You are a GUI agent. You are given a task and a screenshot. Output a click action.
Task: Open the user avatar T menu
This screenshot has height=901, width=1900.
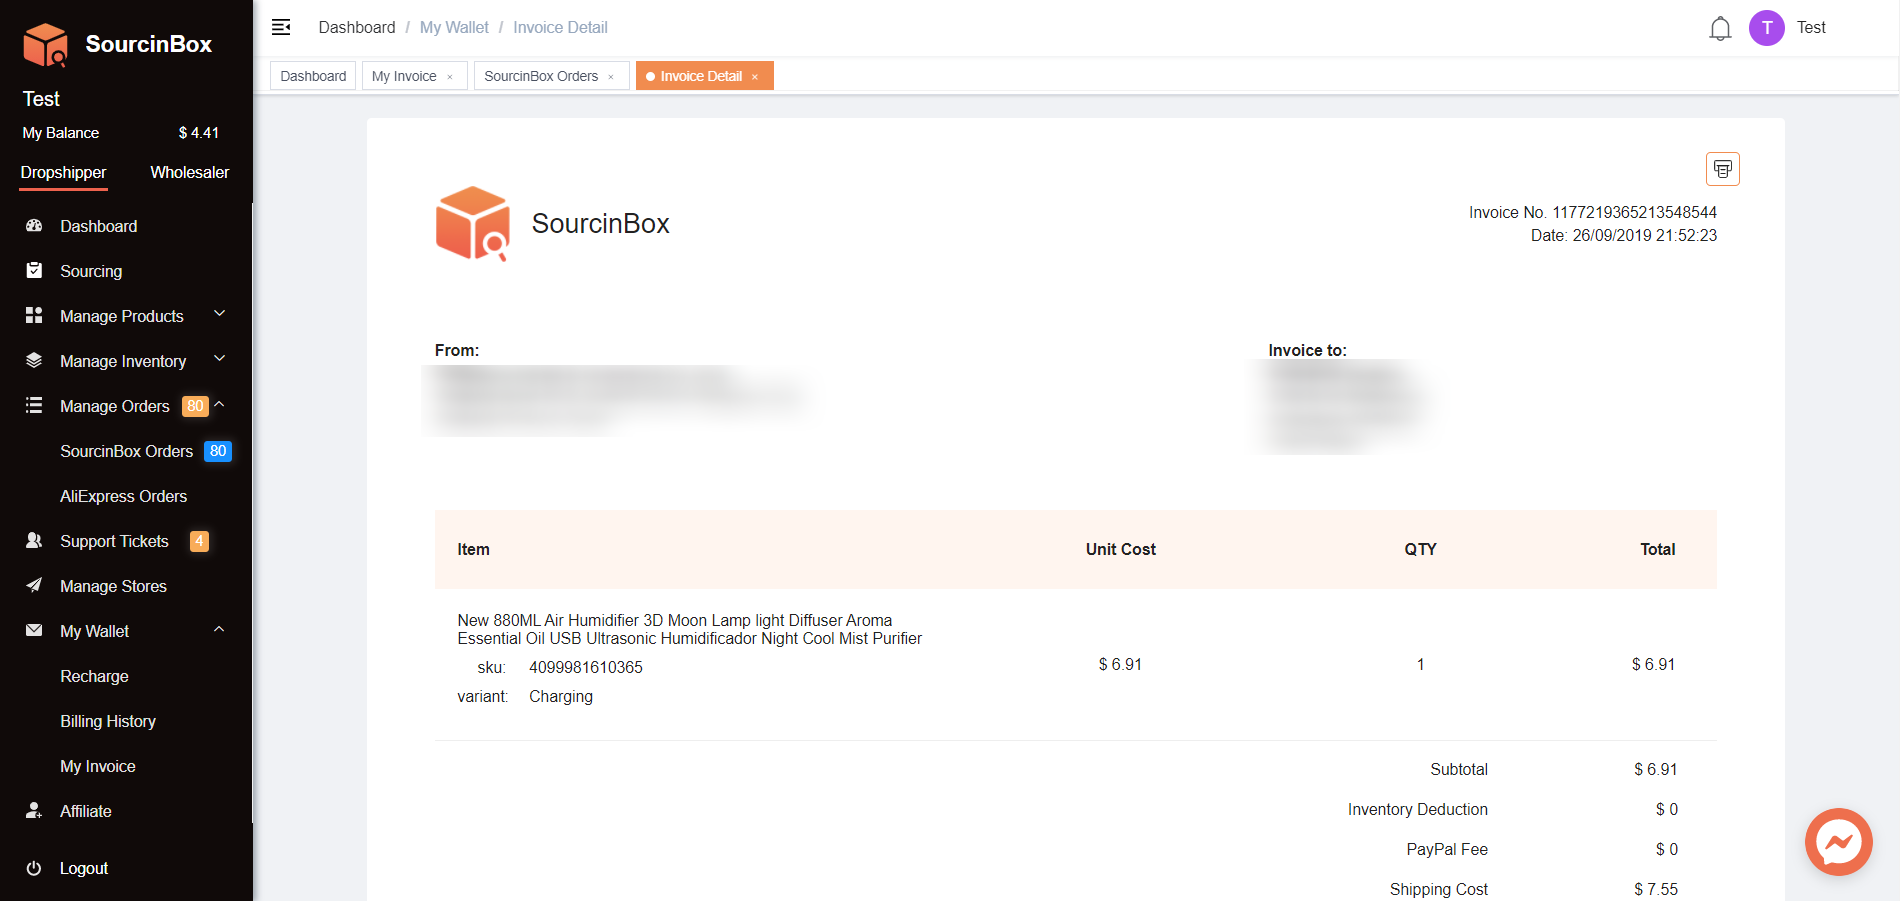[x=1766, y=28]
